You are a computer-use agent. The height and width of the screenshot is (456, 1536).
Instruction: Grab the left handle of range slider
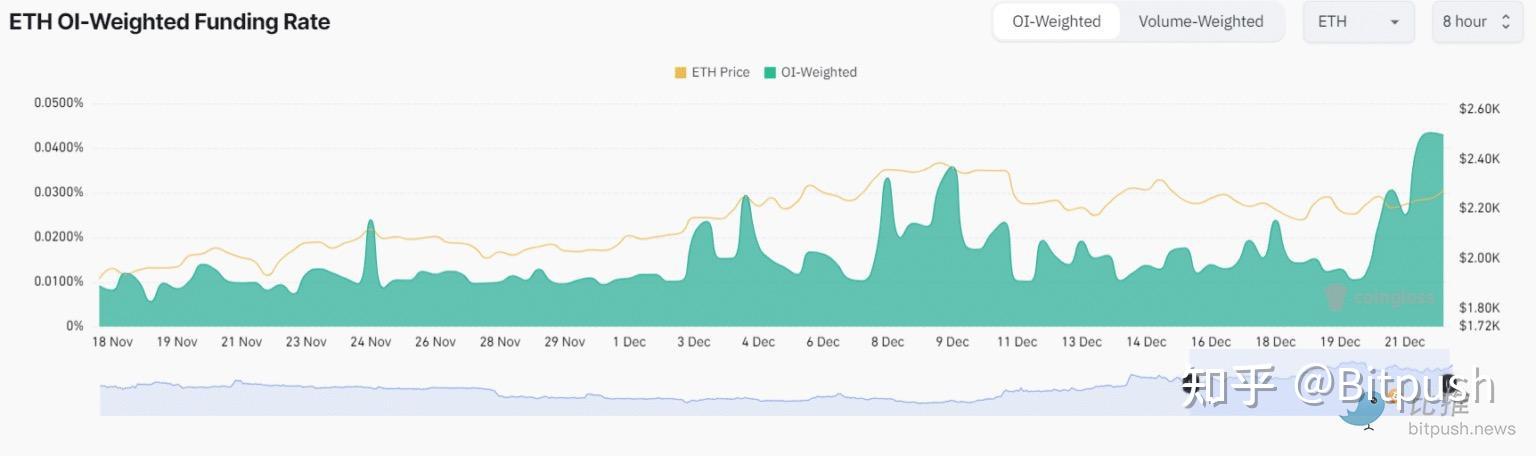click(x=1190, y=381)
